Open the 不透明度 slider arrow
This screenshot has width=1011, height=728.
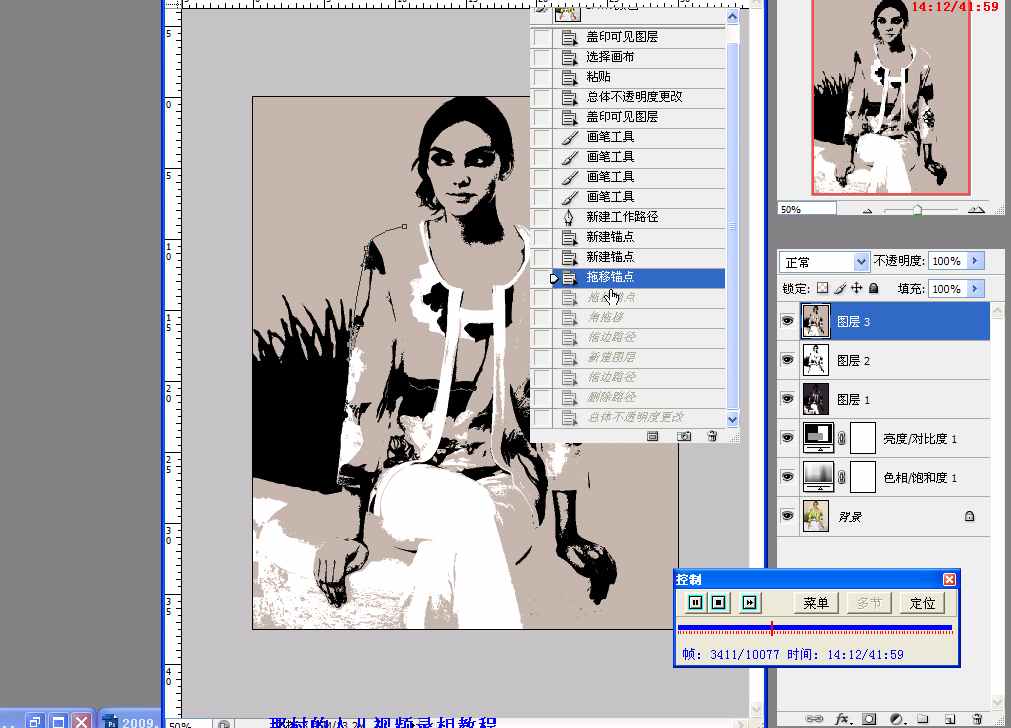pos(975,261)
